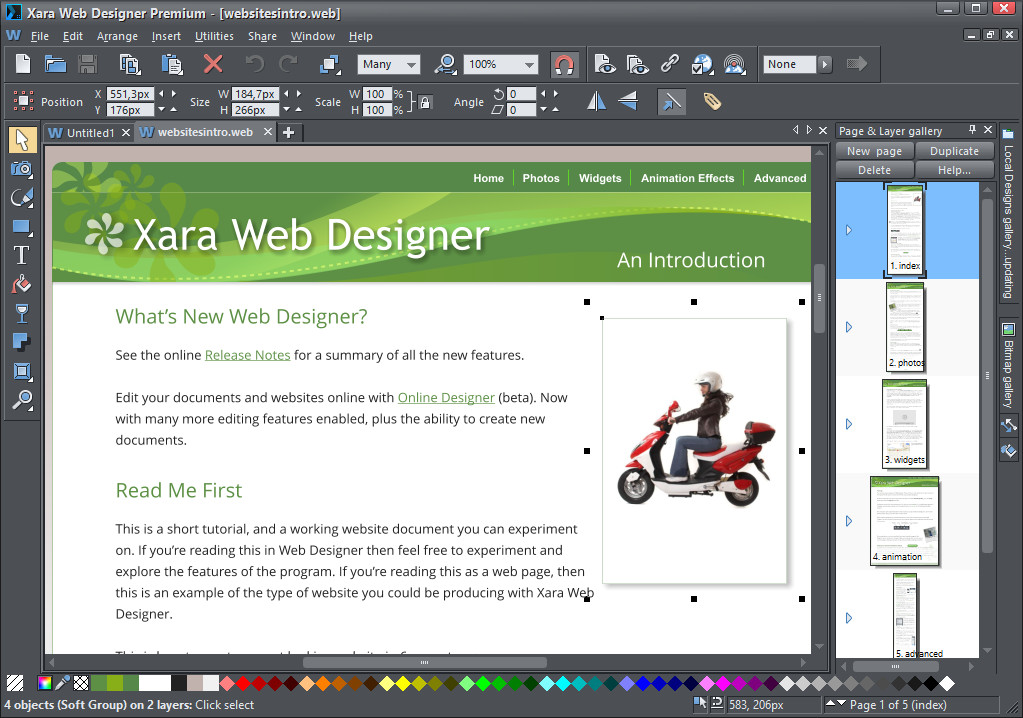Expand layers of 2. photos page

click(x=849, y=327)
